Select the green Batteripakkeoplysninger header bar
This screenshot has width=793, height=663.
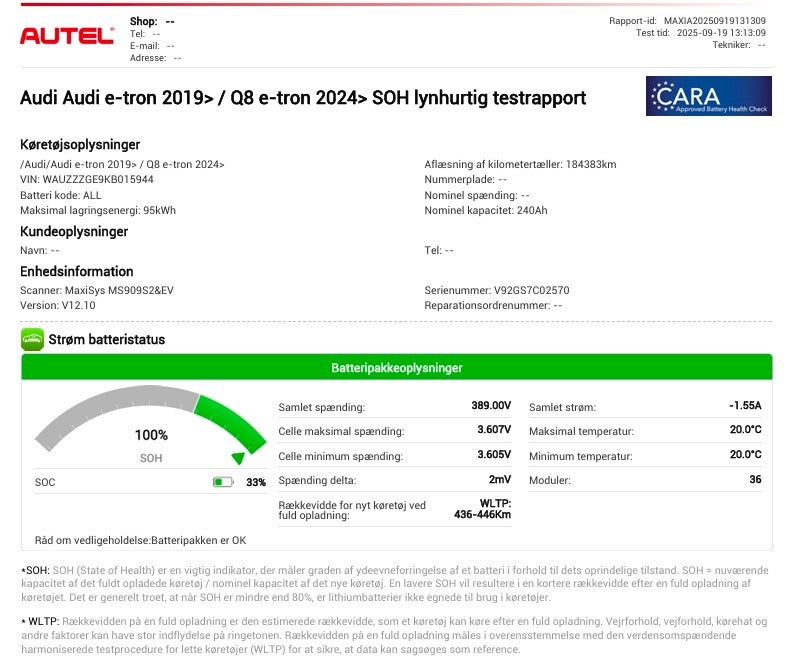click(396, 368)
